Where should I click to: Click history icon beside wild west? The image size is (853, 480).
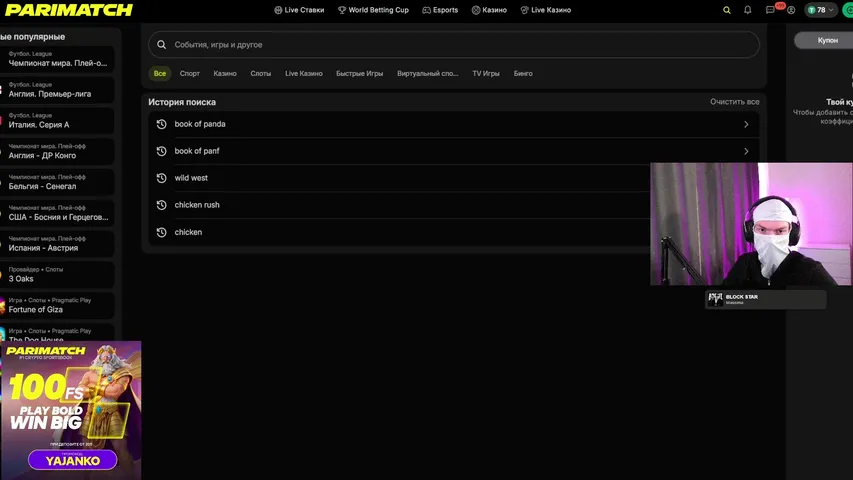pos(162,178)
